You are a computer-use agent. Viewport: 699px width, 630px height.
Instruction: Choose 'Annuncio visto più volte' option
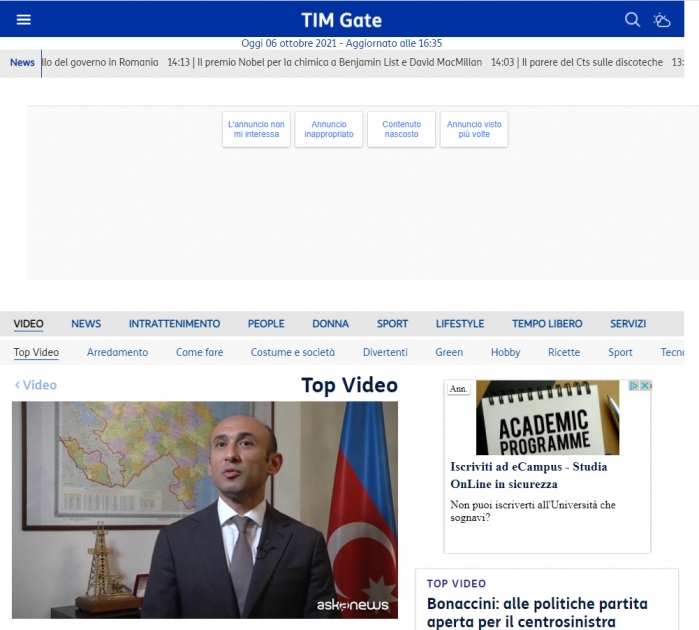tap(474, 129)
